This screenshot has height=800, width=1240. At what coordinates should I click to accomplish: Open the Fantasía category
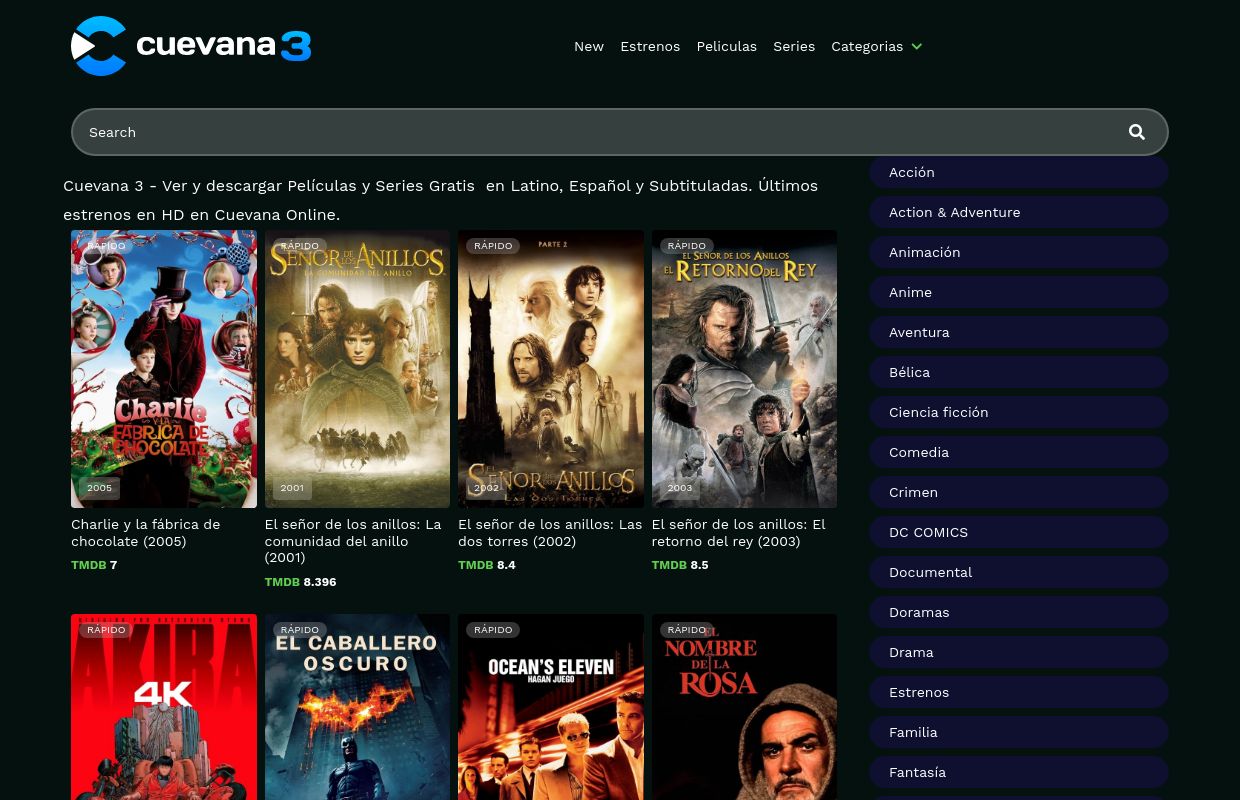tap(1019, 772)
